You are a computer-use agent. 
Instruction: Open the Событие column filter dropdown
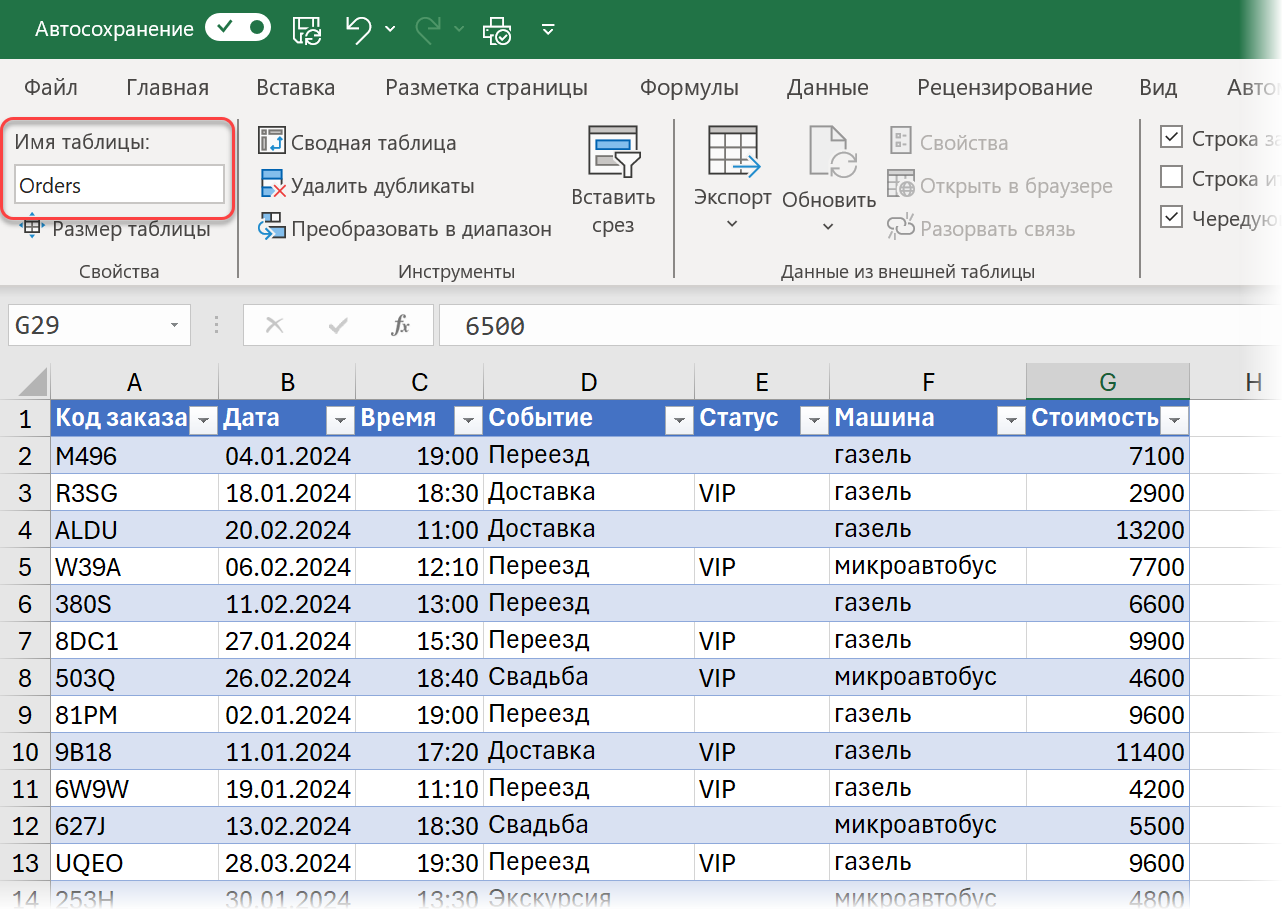coord(680,421)
